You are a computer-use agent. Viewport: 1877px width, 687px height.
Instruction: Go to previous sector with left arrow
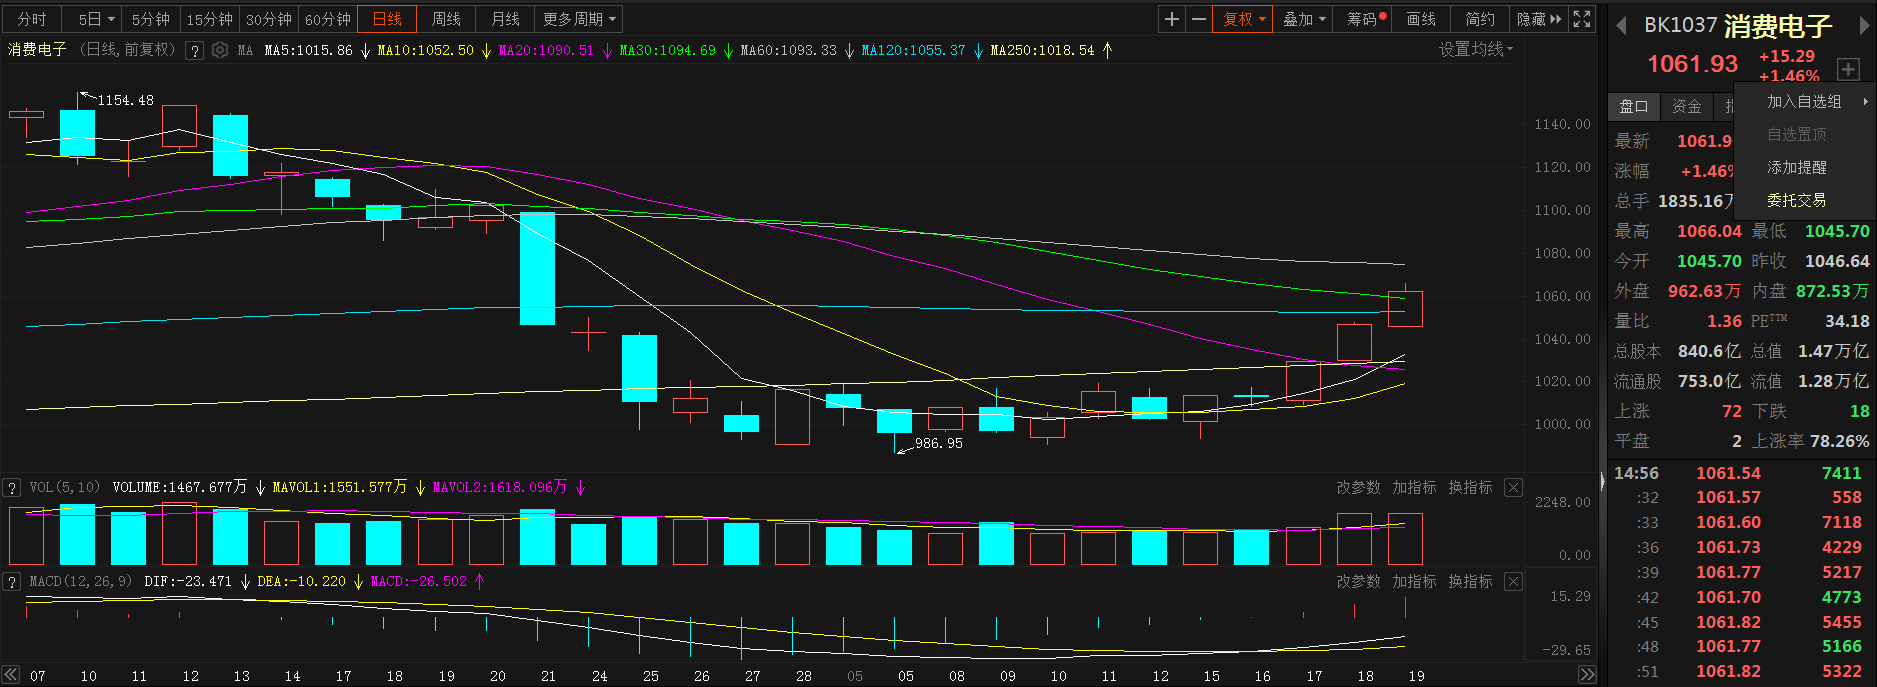(x=1621, y=26)
